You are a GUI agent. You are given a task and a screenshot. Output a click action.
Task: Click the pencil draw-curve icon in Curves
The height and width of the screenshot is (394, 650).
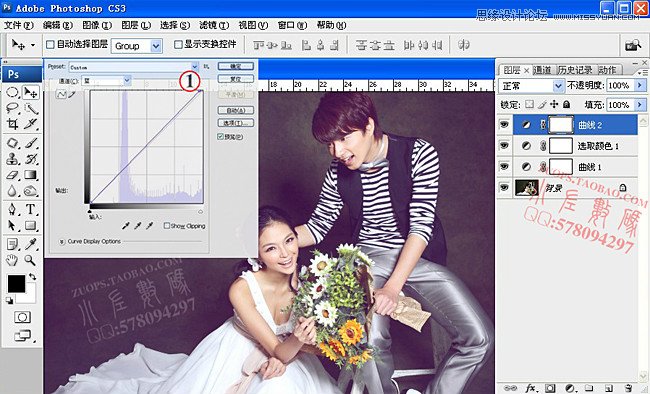click(72, 95)
